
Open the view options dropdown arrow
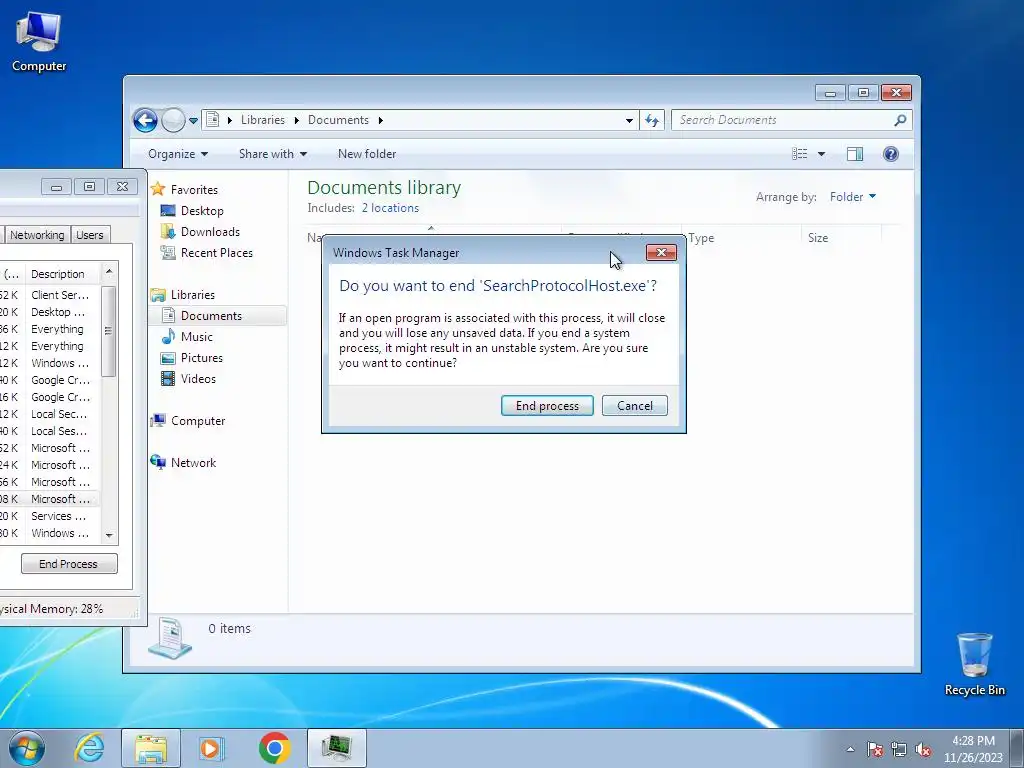coord(822,154)
